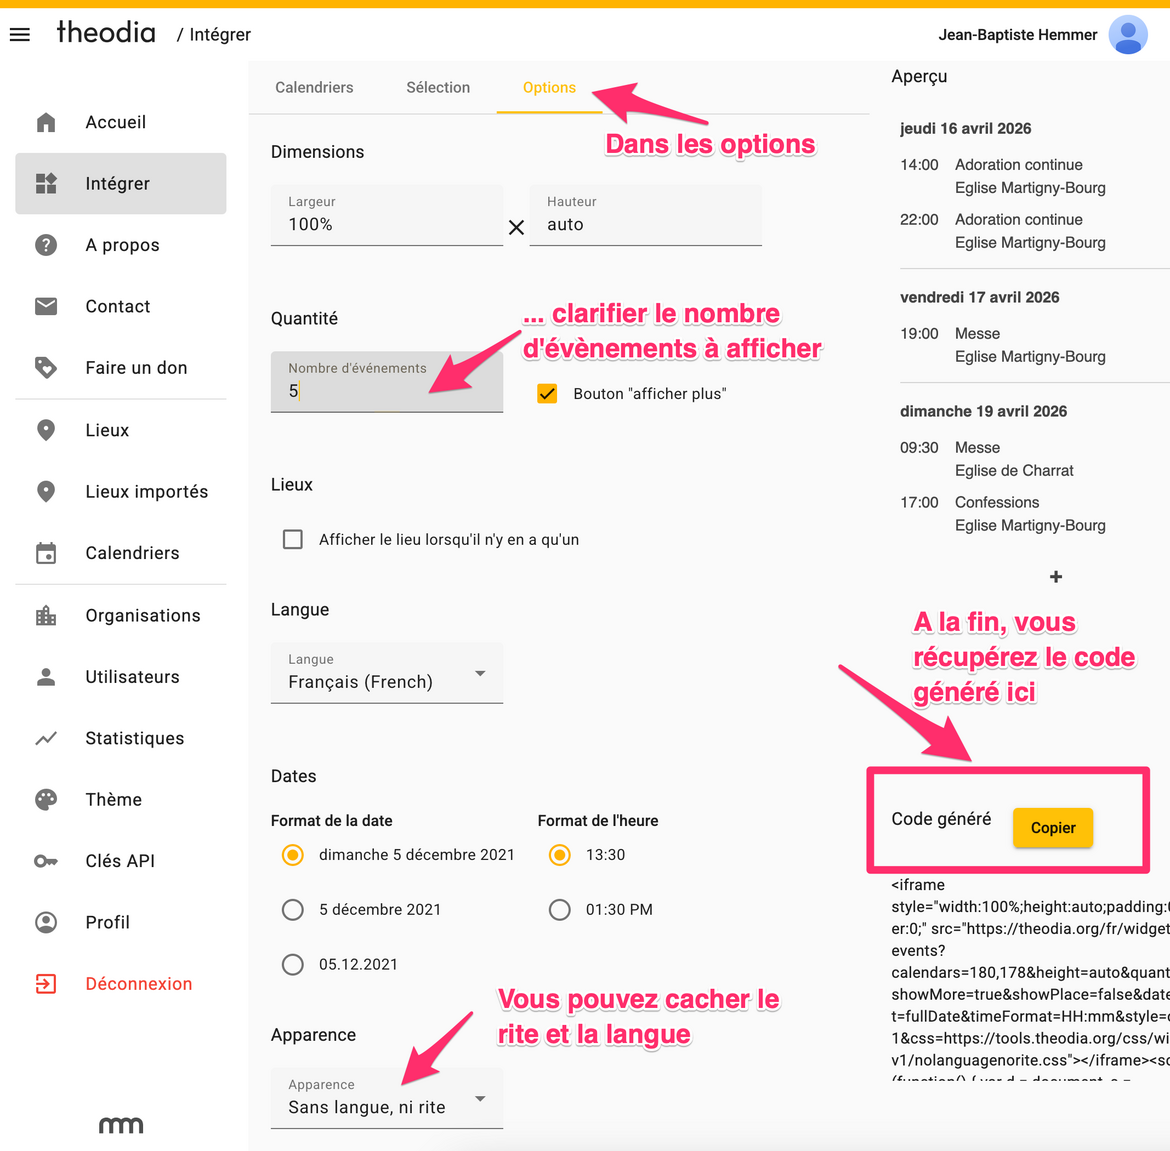Expand the Apparence dropdown

[x=387, y=1098]
